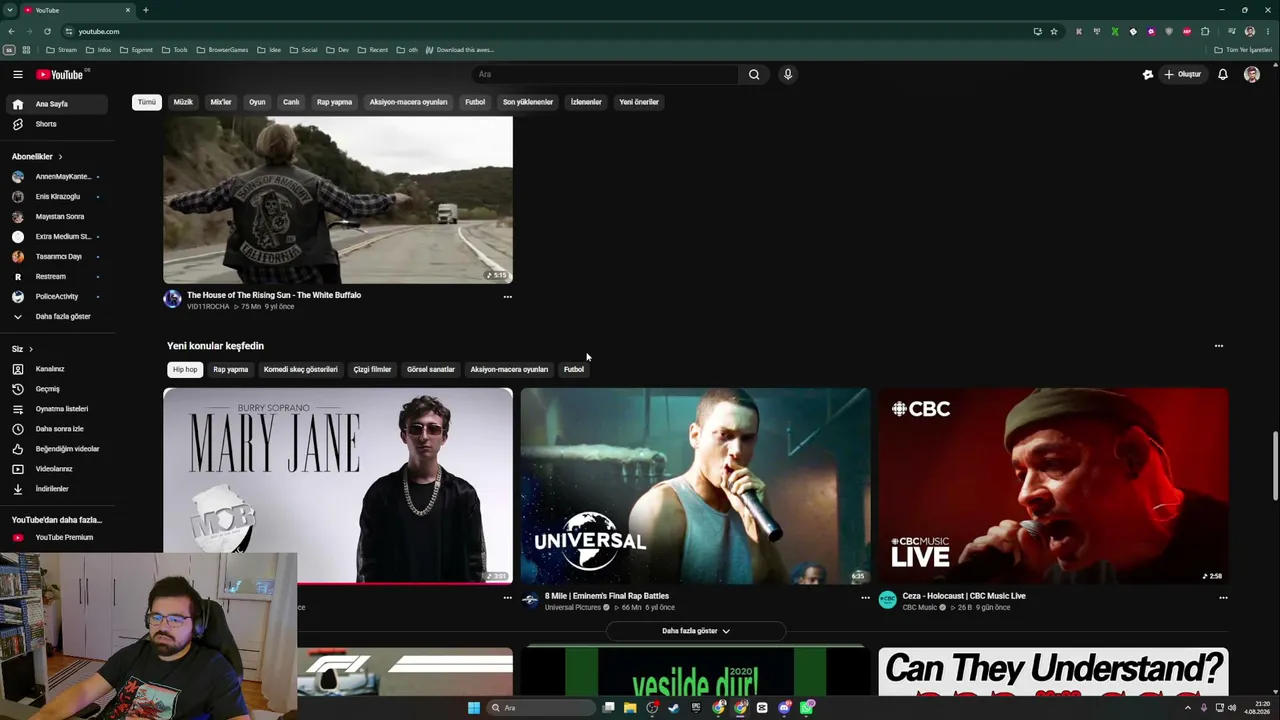Open the YouTube account avatar menu
The image size is (1280, 720).
pos(1251,74)
